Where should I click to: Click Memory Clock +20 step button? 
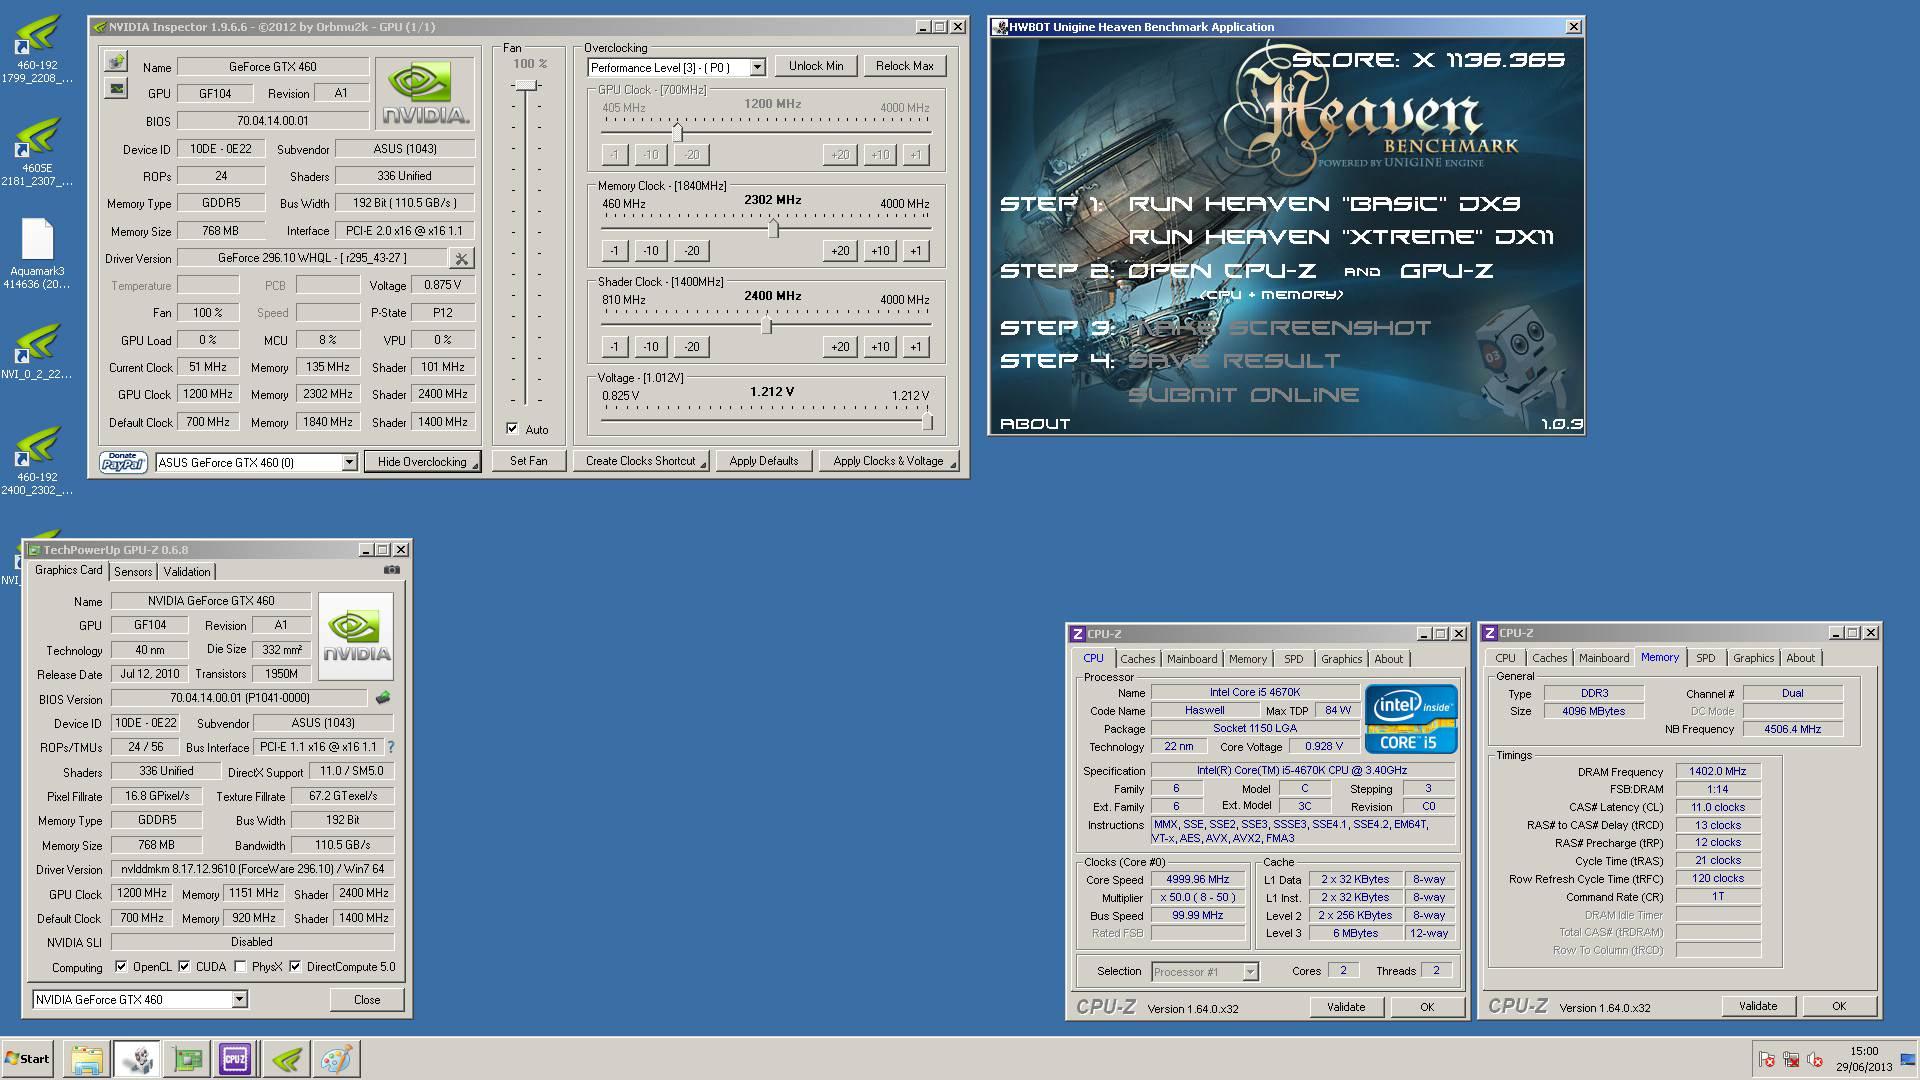[x=840, y=250]
